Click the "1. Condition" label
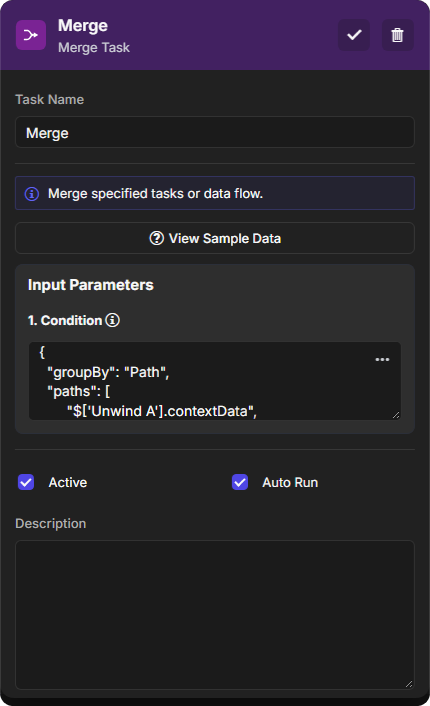Screen dimensions: 430x706 click(65, 321)
